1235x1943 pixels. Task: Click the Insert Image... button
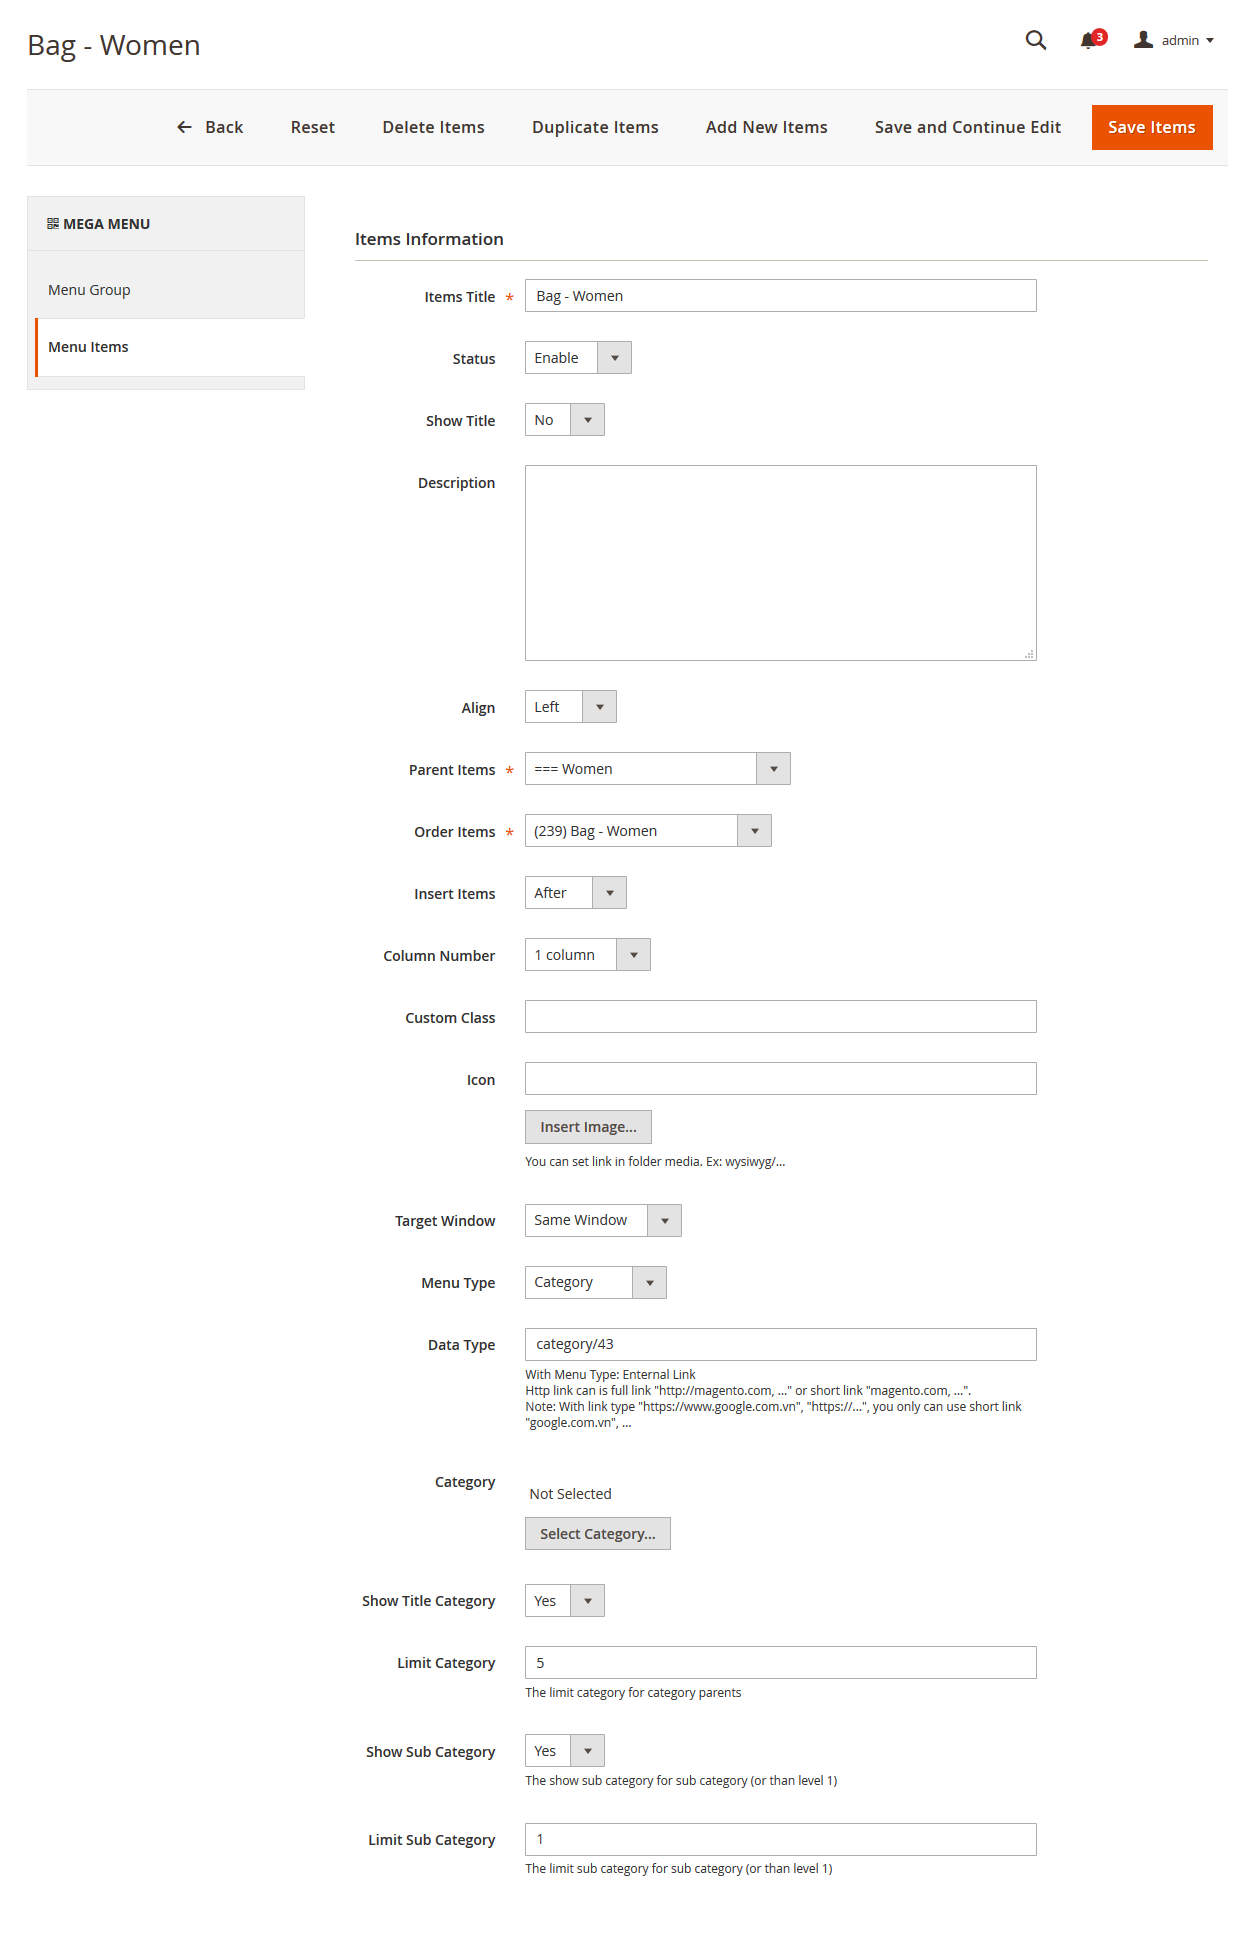pyautogui.click(x=588, y=1127)
